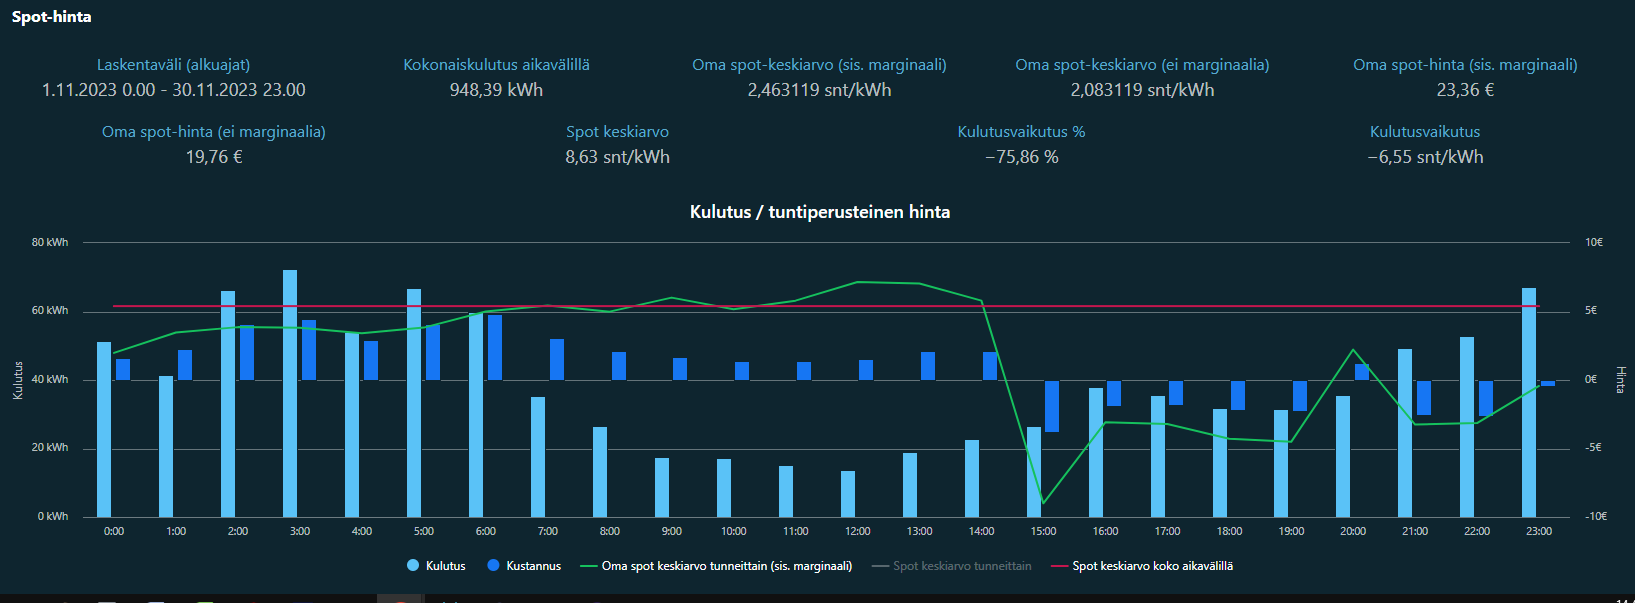Click the dark blue Kustannus legend dot
The width and height of the screenshot is (1635, 603).
point(493,566)
